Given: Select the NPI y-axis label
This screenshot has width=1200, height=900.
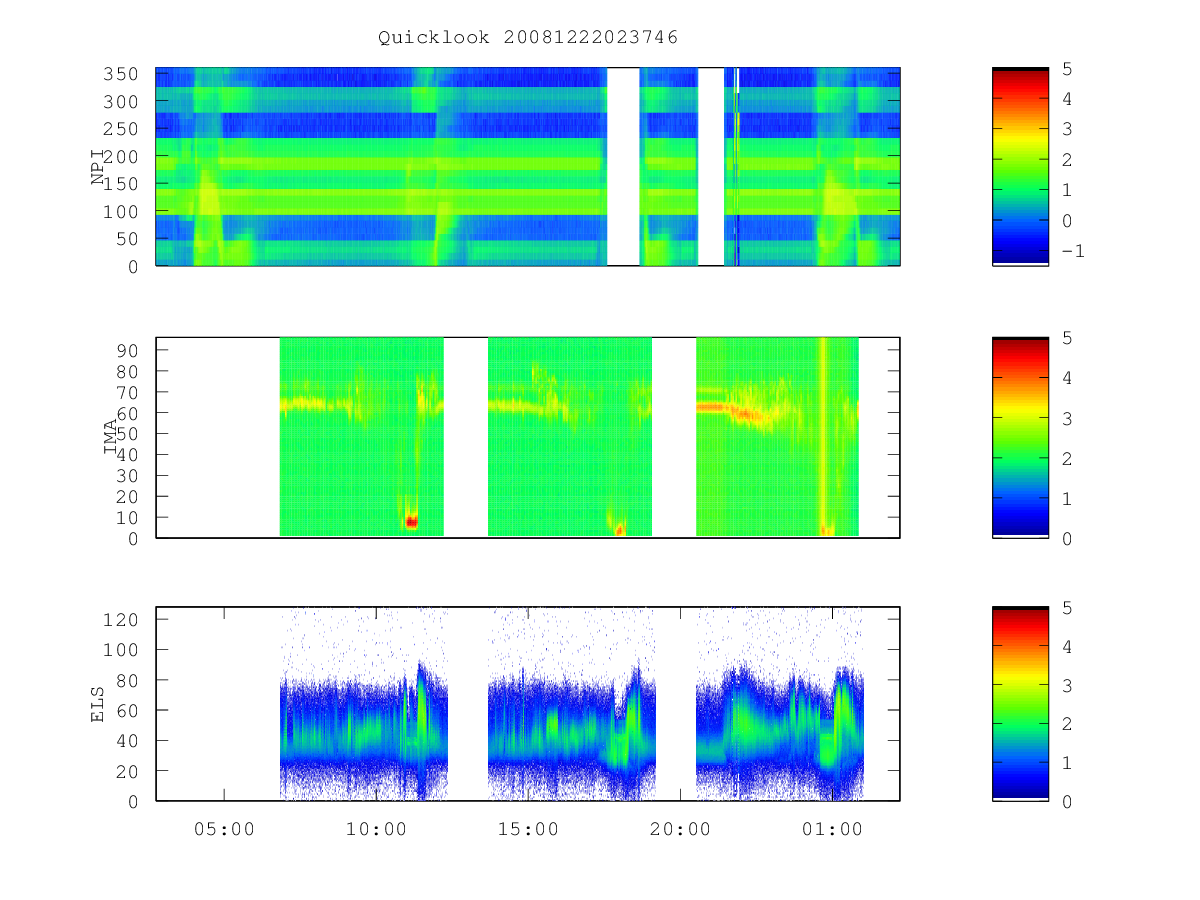Looking at the screenshot, I should point(99,166).
